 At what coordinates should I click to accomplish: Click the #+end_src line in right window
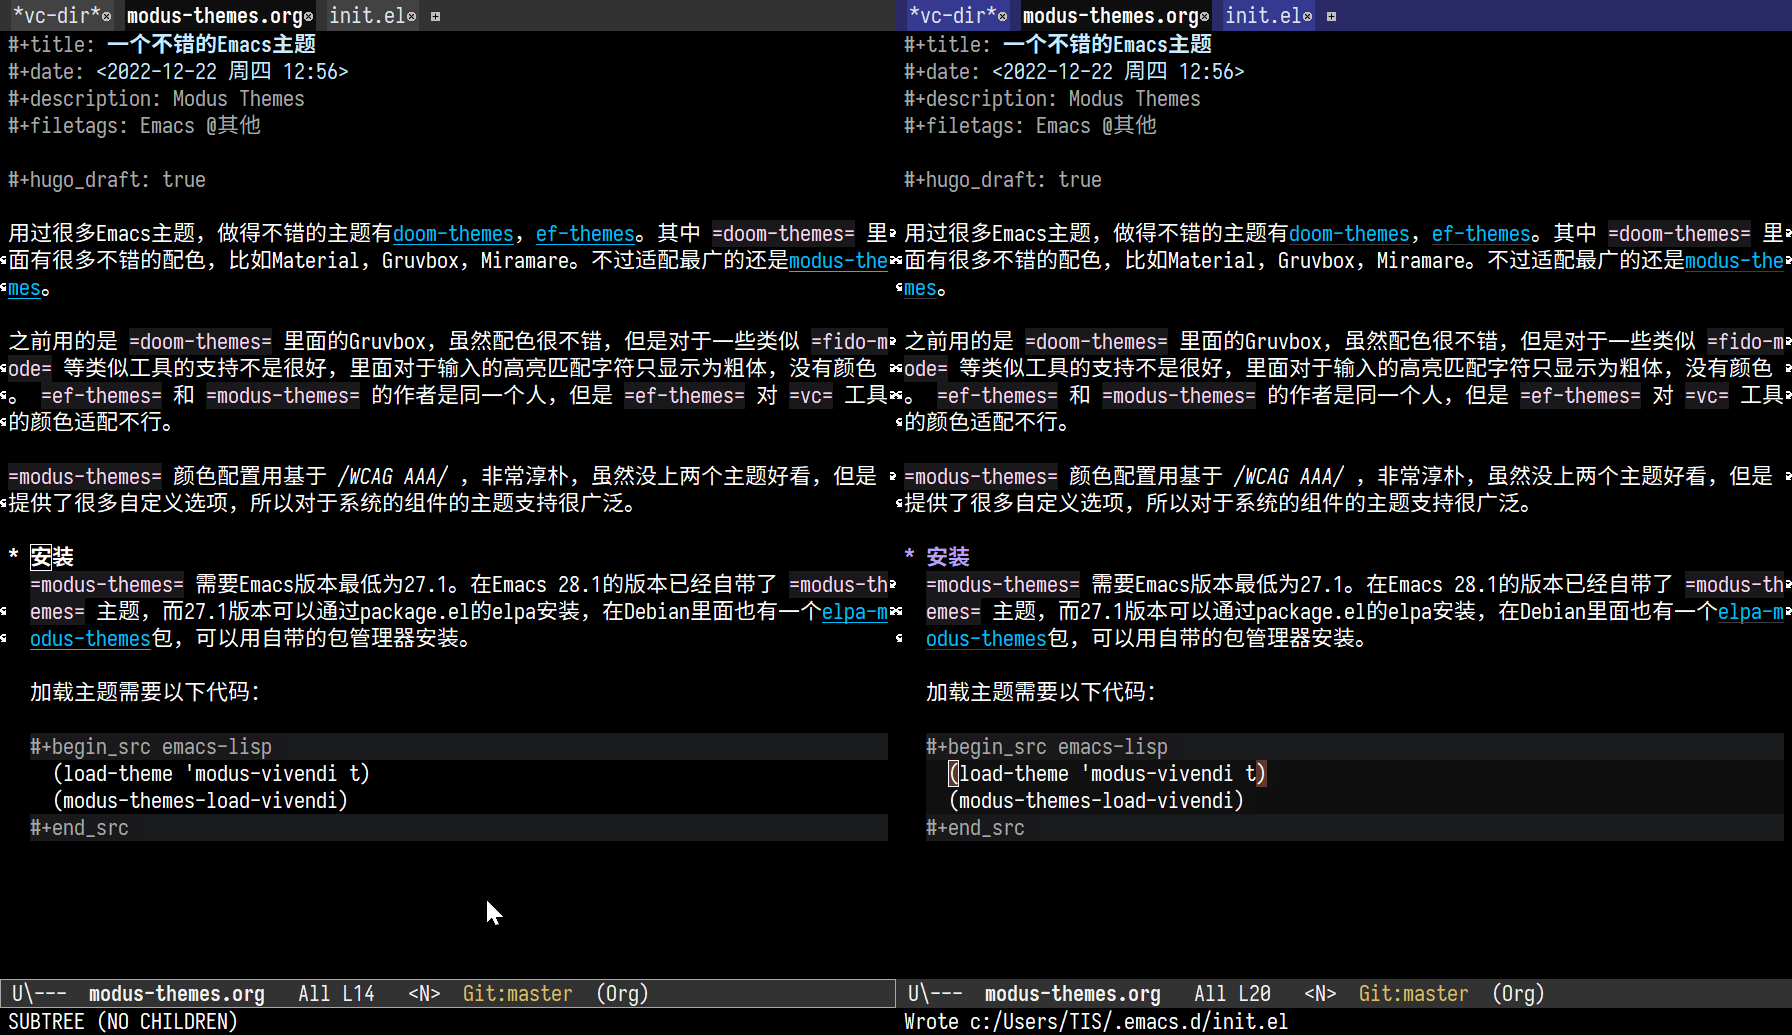point(975,828)
